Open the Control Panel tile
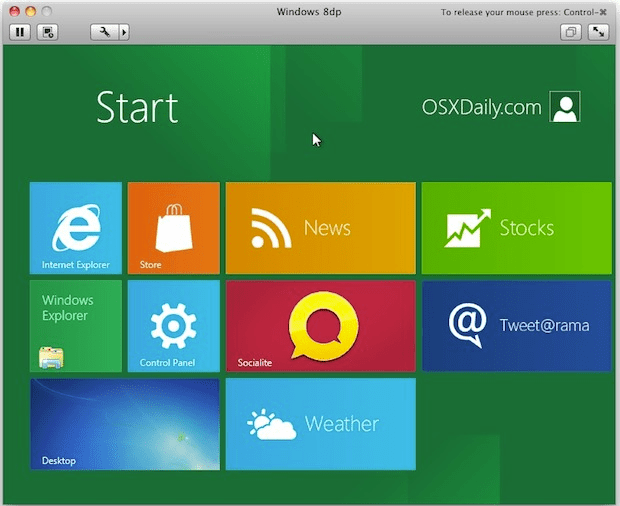 (174, 326)
